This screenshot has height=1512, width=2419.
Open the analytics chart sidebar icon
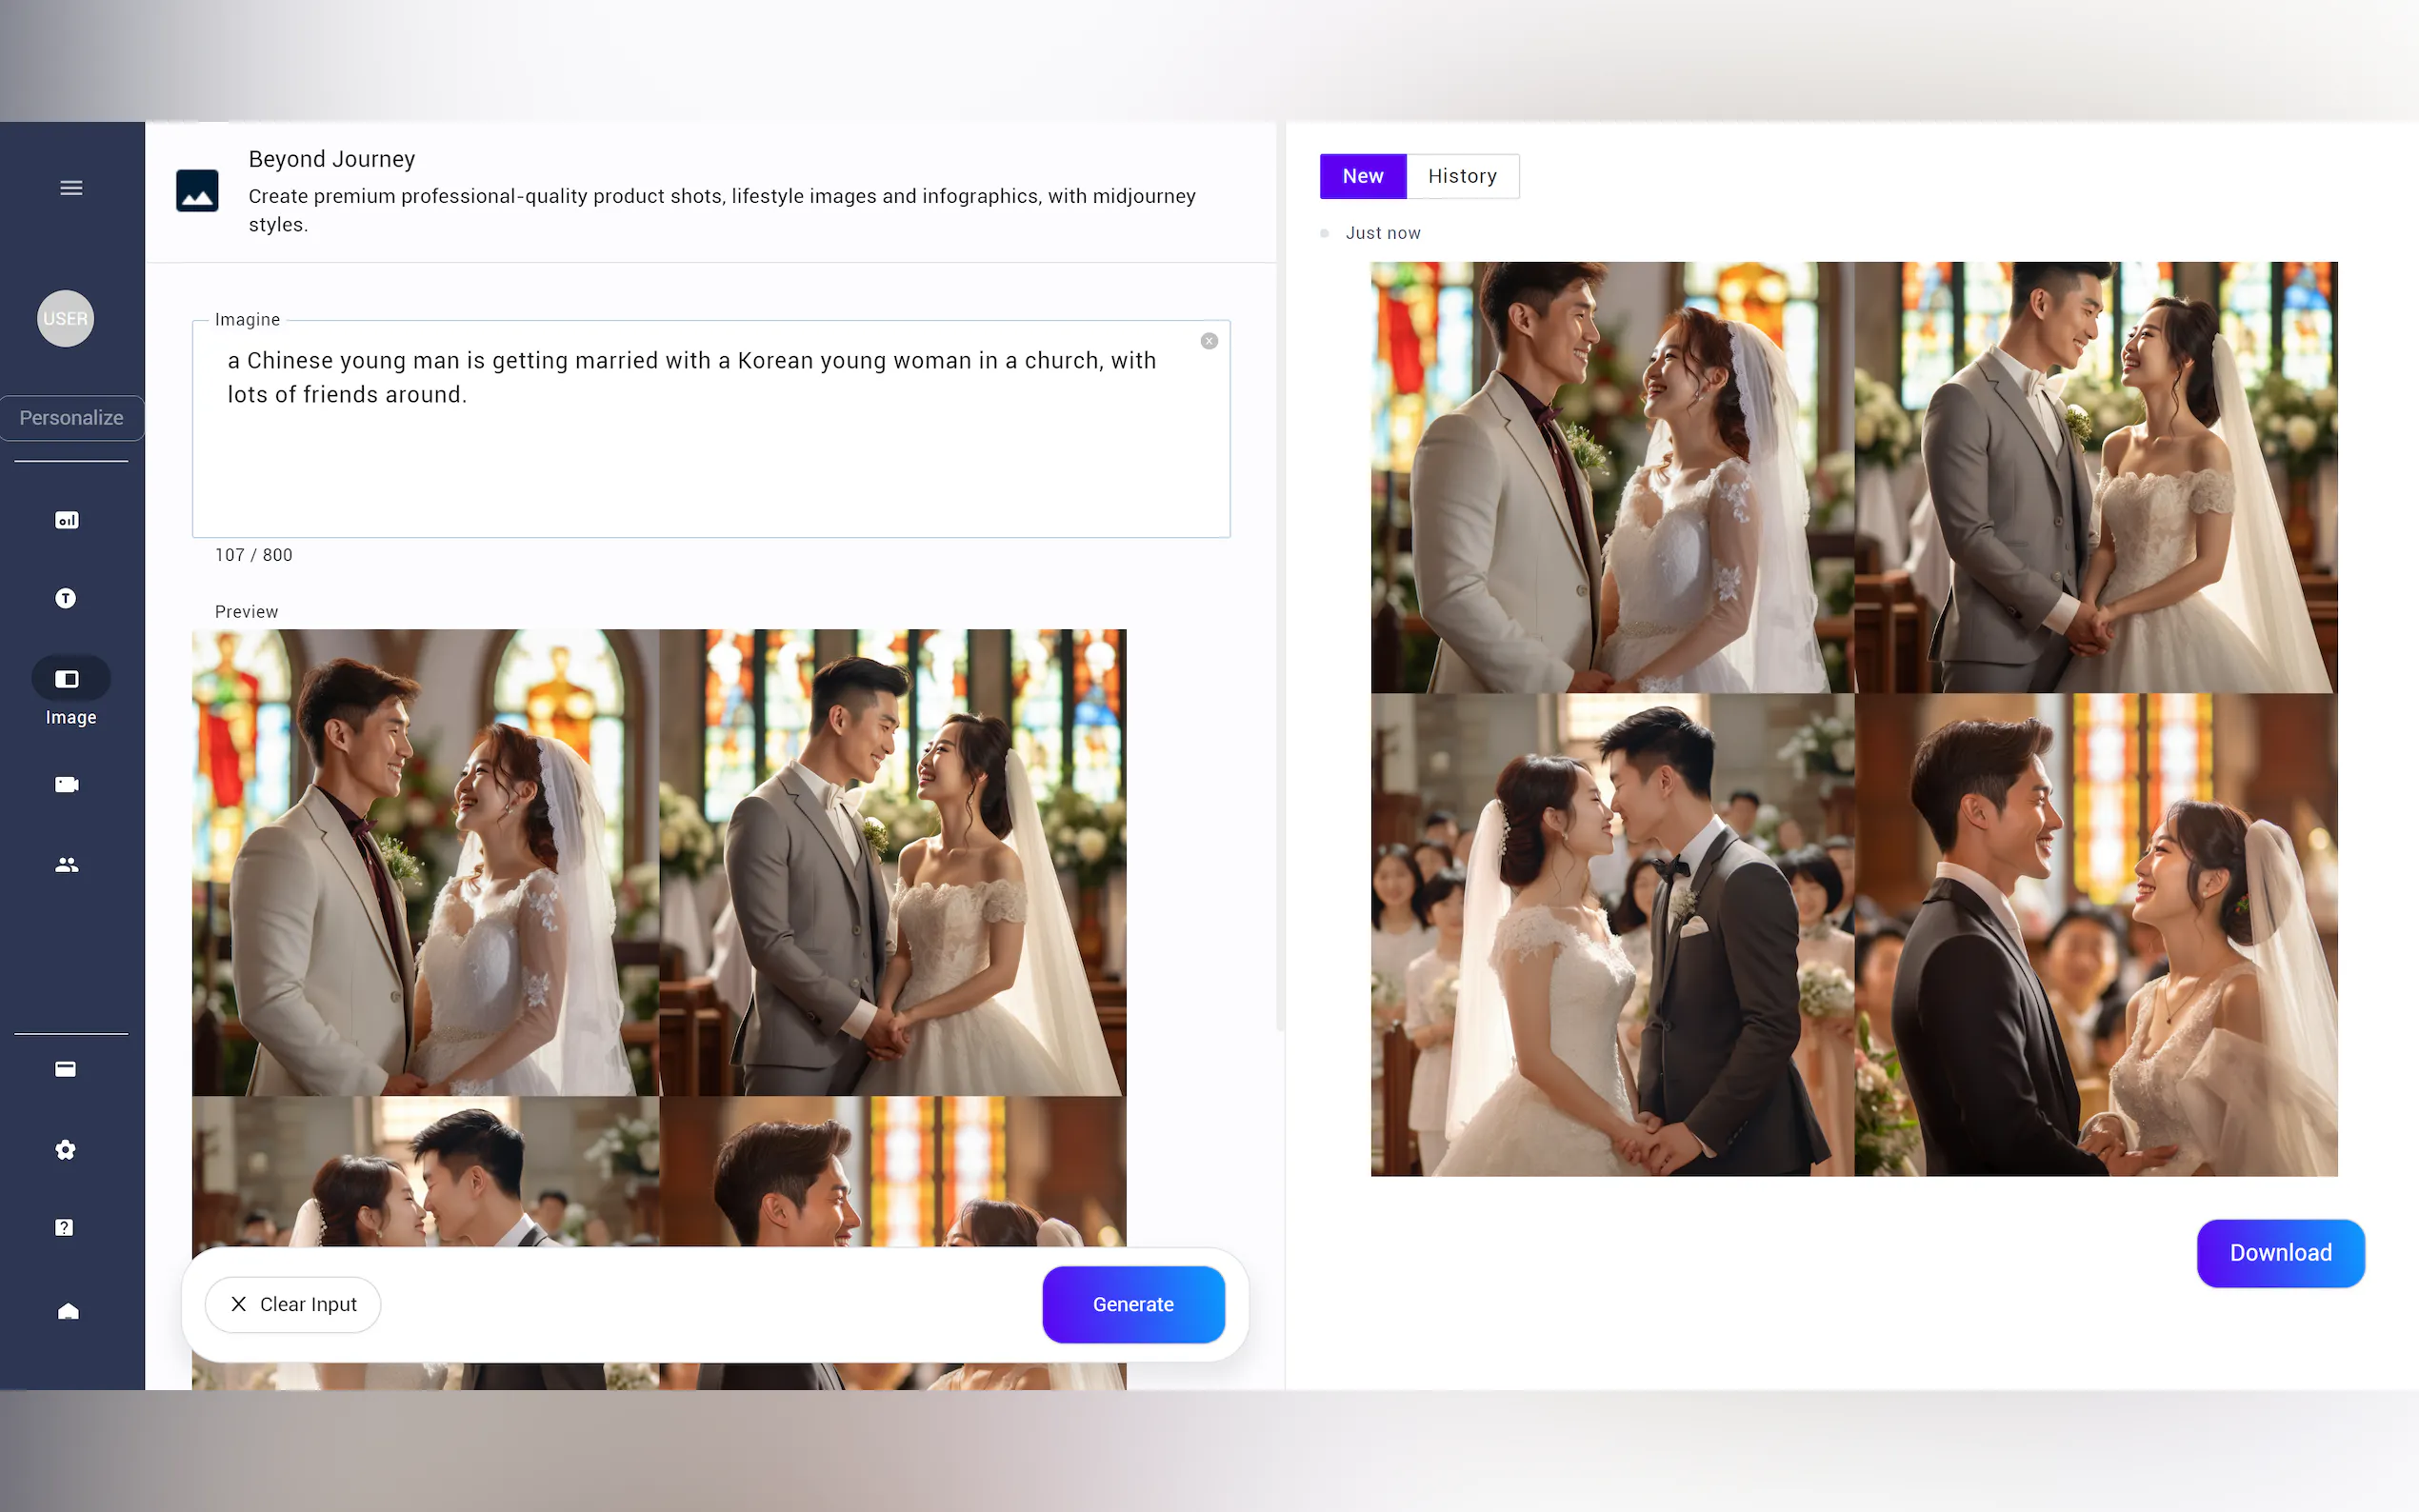tap(67, 520)
